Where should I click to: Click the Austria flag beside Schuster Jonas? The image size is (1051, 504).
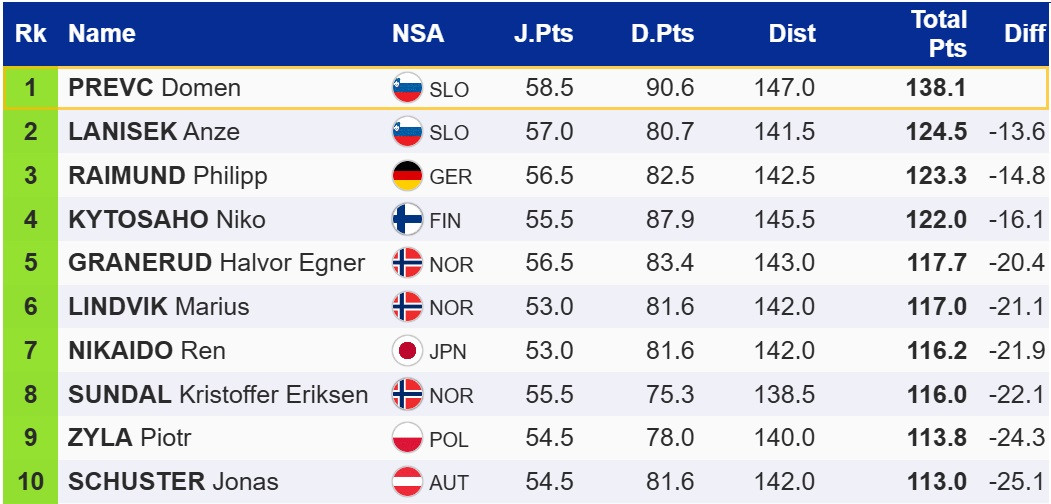click(x=407, y=481)
